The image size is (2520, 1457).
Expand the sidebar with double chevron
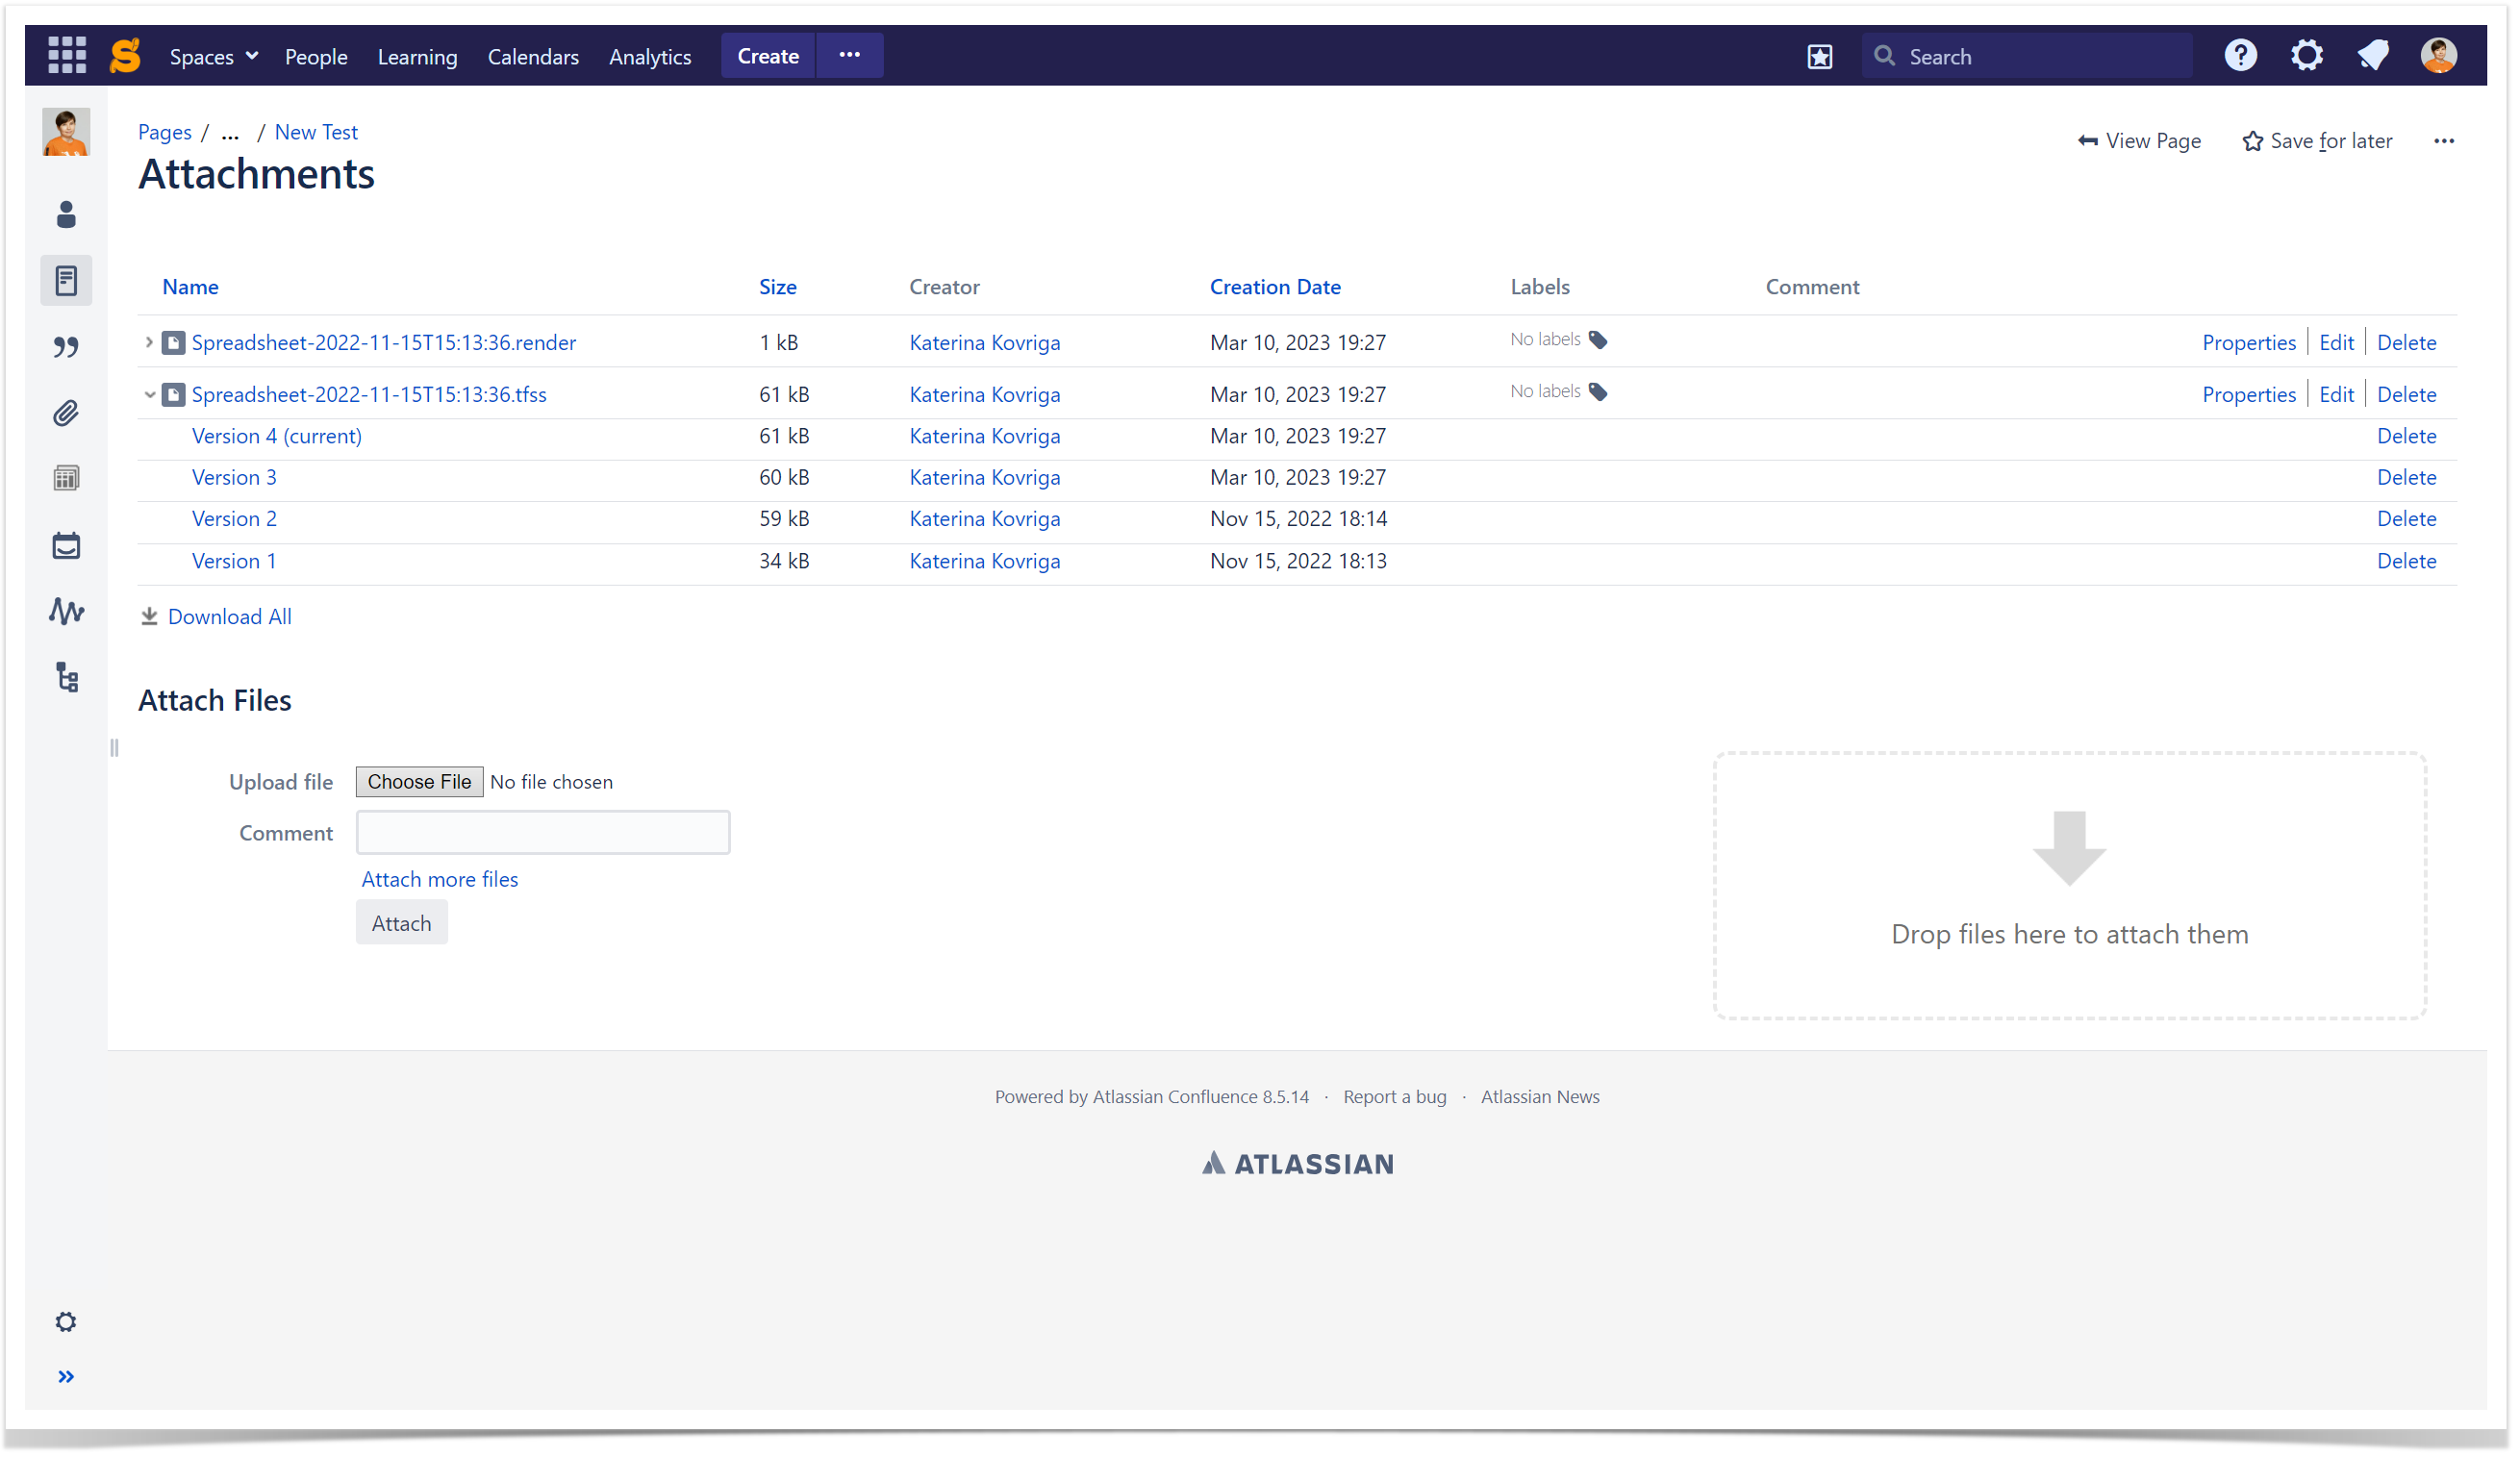[66, 1377]
